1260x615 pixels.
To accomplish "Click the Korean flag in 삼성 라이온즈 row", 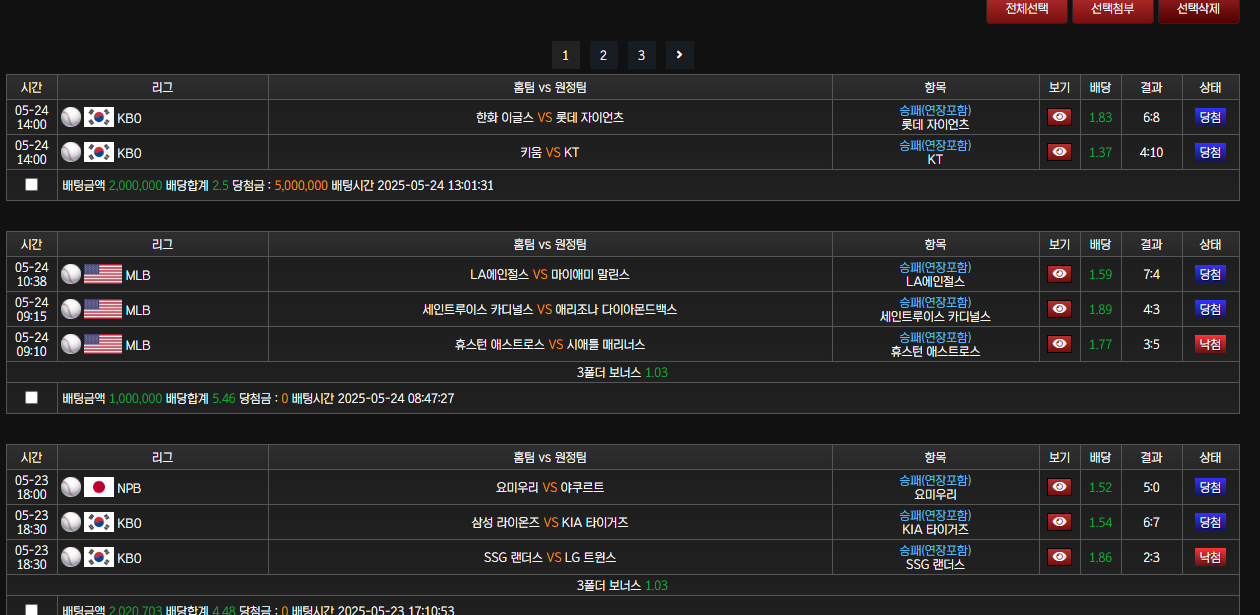I will click(99, 522).
